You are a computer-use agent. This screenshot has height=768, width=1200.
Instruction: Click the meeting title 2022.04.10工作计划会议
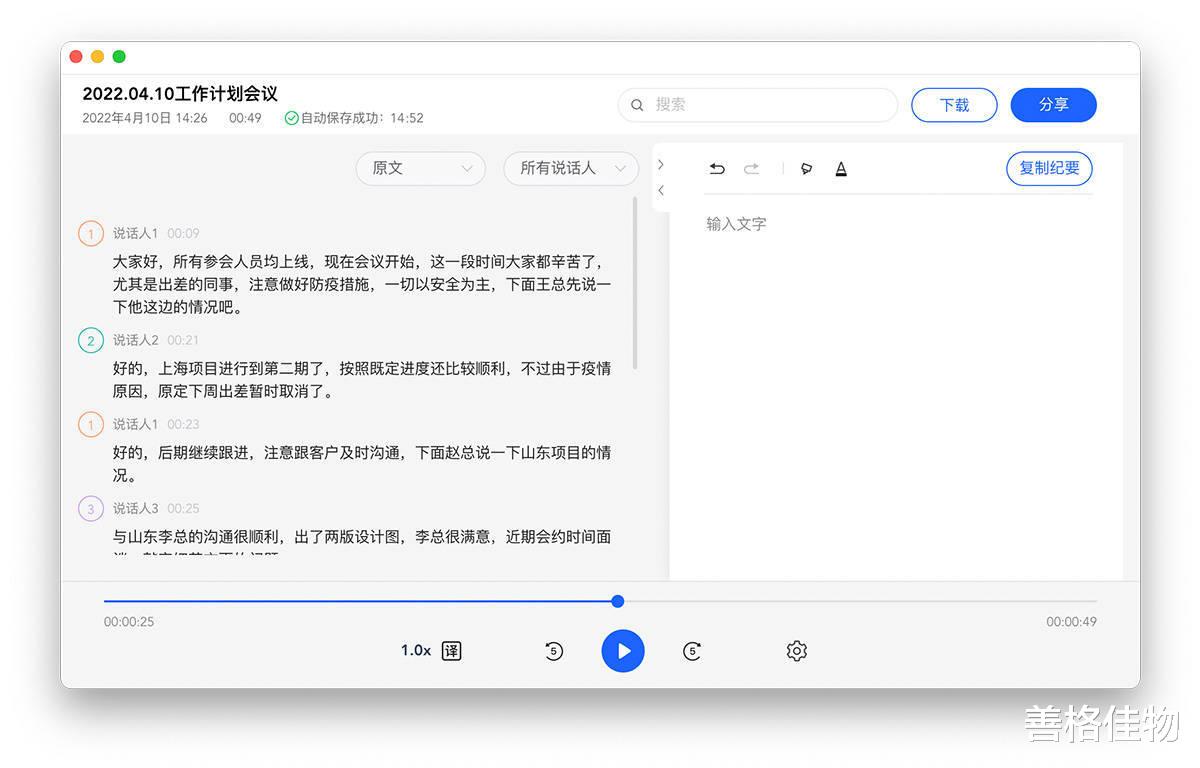click(180, 93)
